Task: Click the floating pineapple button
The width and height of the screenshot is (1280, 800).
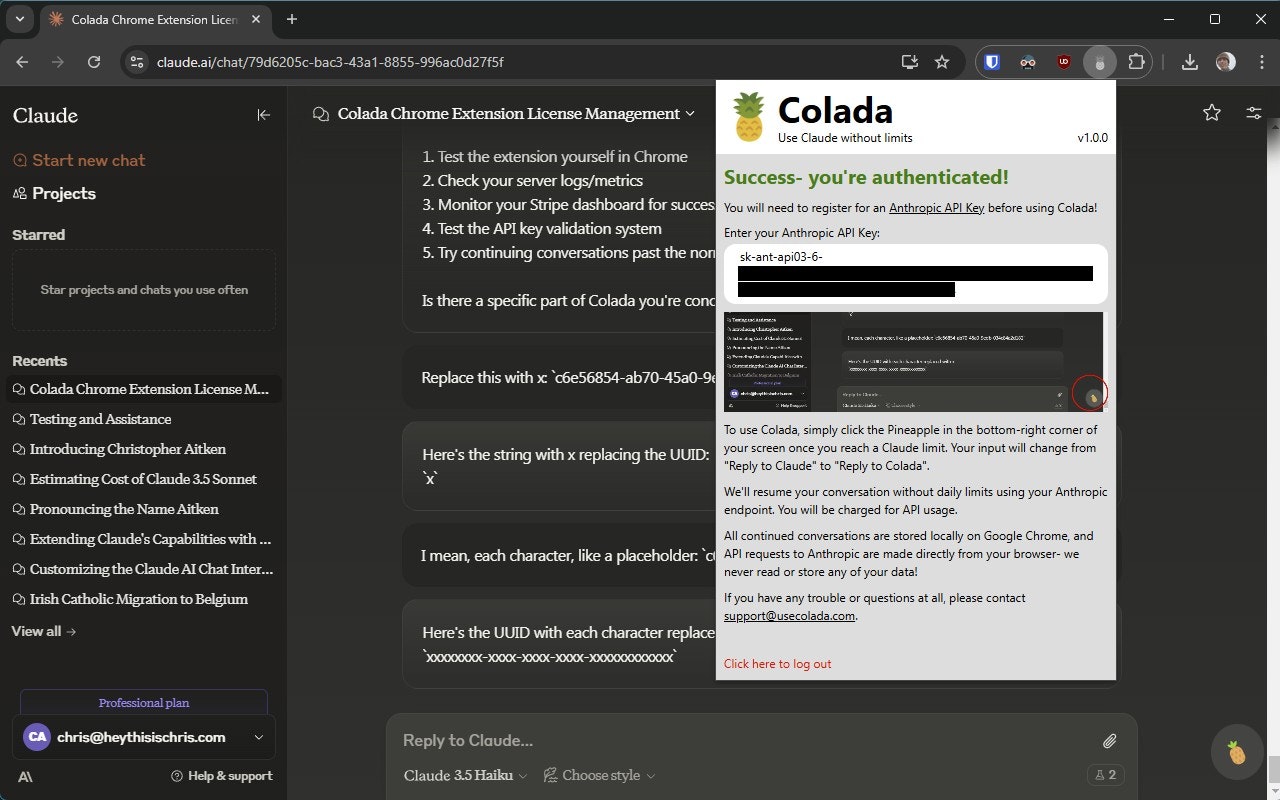Action: [x=1237, y=753]
